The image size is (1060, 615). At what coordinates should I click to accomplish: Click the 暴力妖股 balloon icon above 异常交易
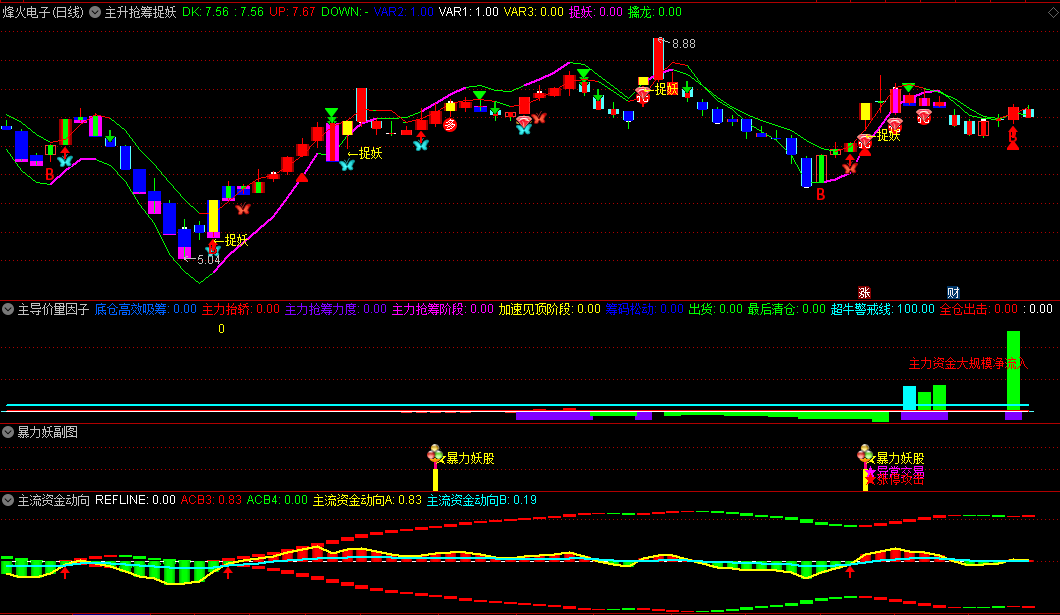pos(865,453)
